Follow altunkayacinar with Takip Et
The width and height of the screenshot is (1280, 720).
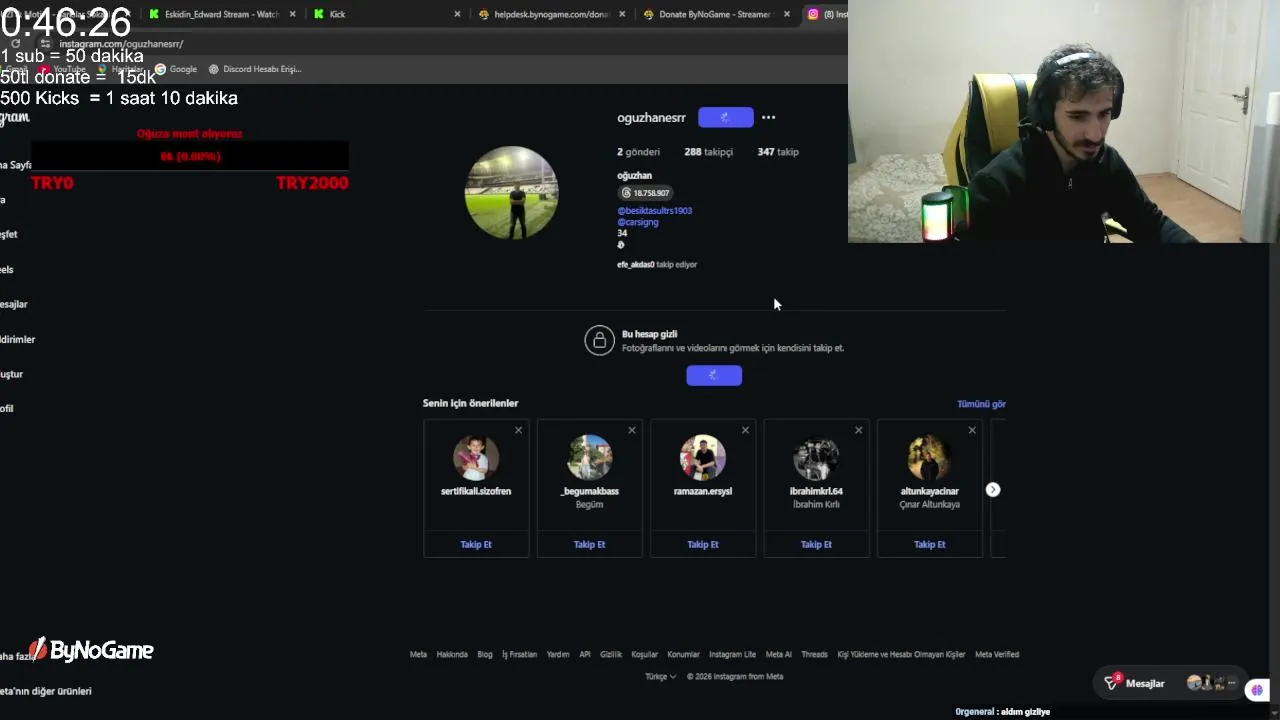click(929, 544)
